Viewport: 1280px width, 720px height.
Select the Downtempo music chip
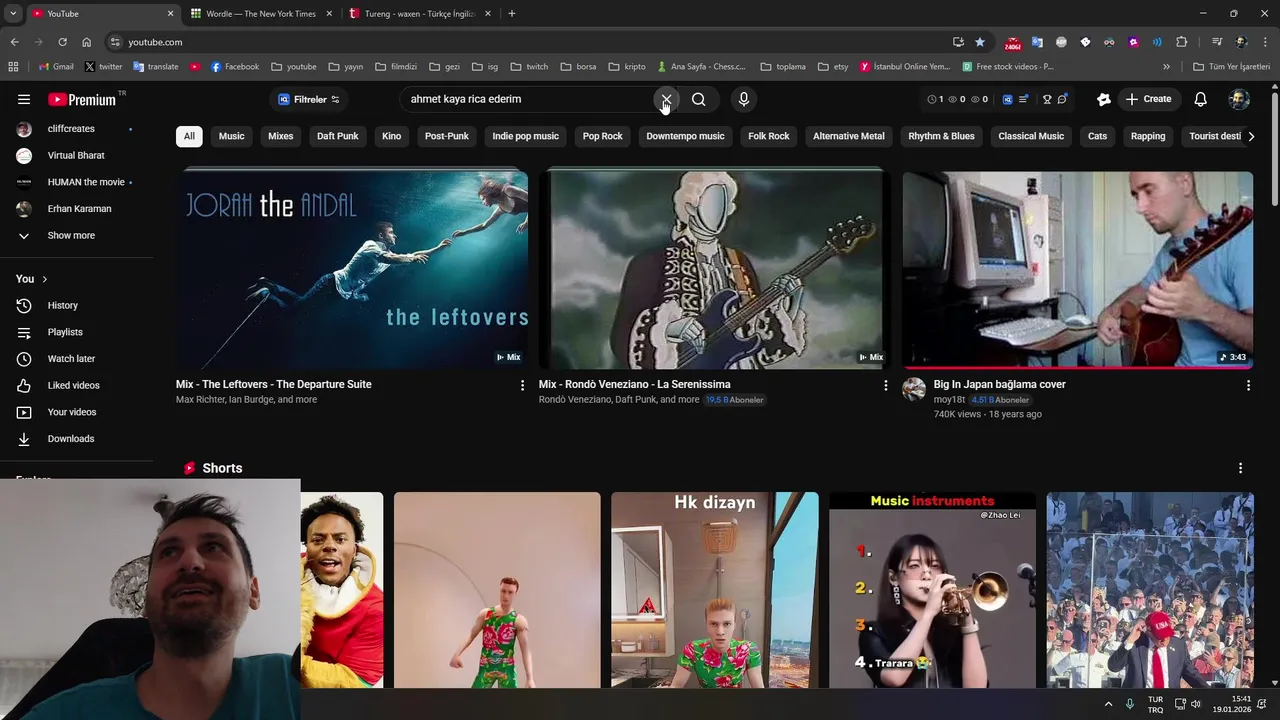(x=685, y=136)
